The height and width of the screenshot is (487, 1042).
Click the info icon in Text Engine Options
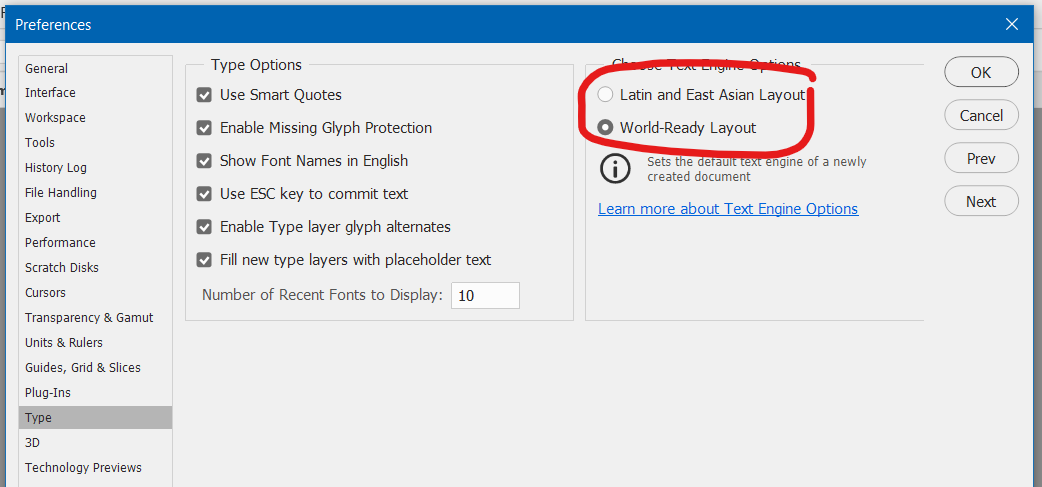coord(615,168)
